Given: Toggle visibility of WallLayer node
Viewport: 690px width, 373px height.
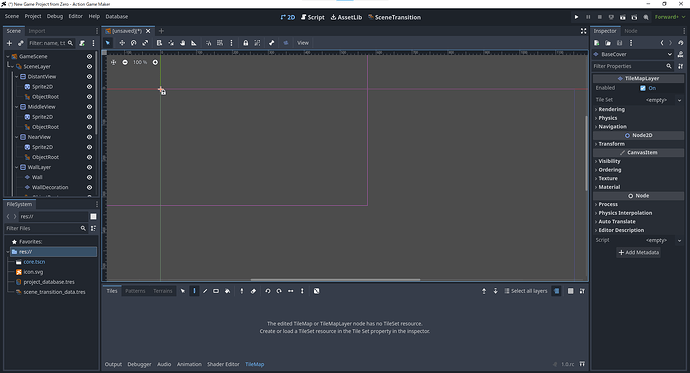Looking at the screenshot, I should (x=89, y=167).
